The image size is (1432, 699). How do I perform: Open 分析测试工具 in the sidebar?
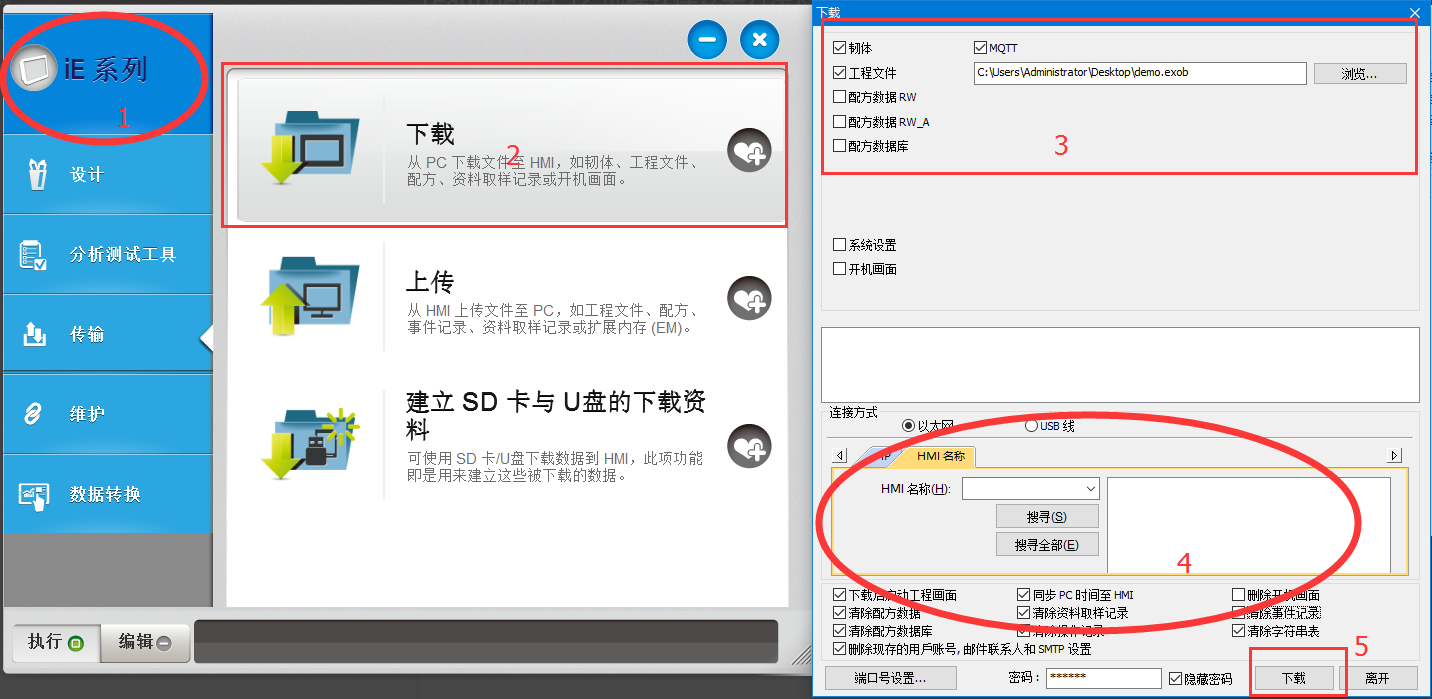[107, 254]
